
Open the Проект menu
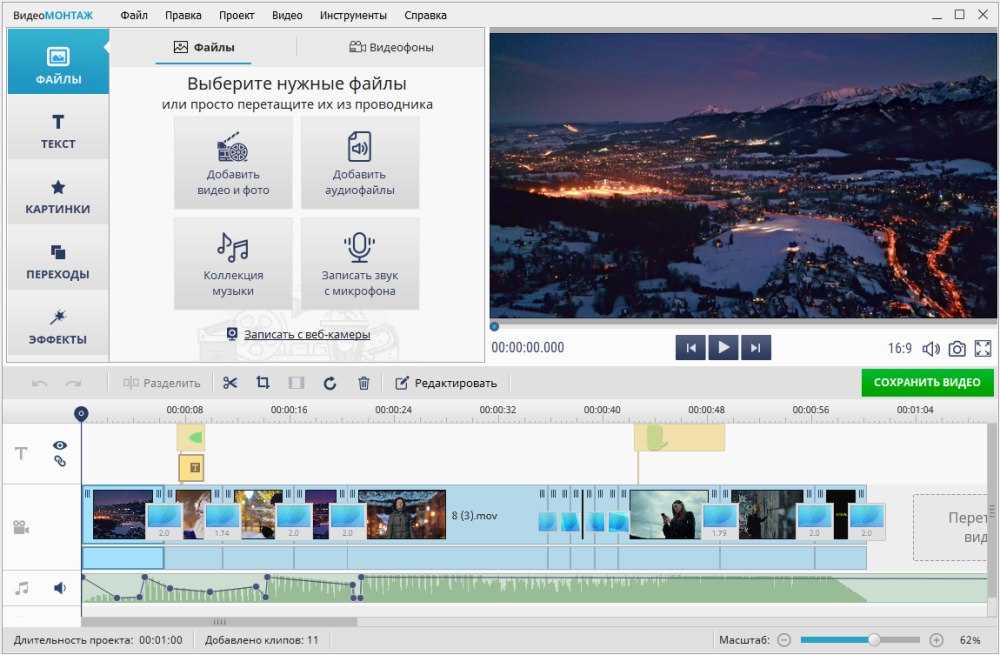(237, 15)
